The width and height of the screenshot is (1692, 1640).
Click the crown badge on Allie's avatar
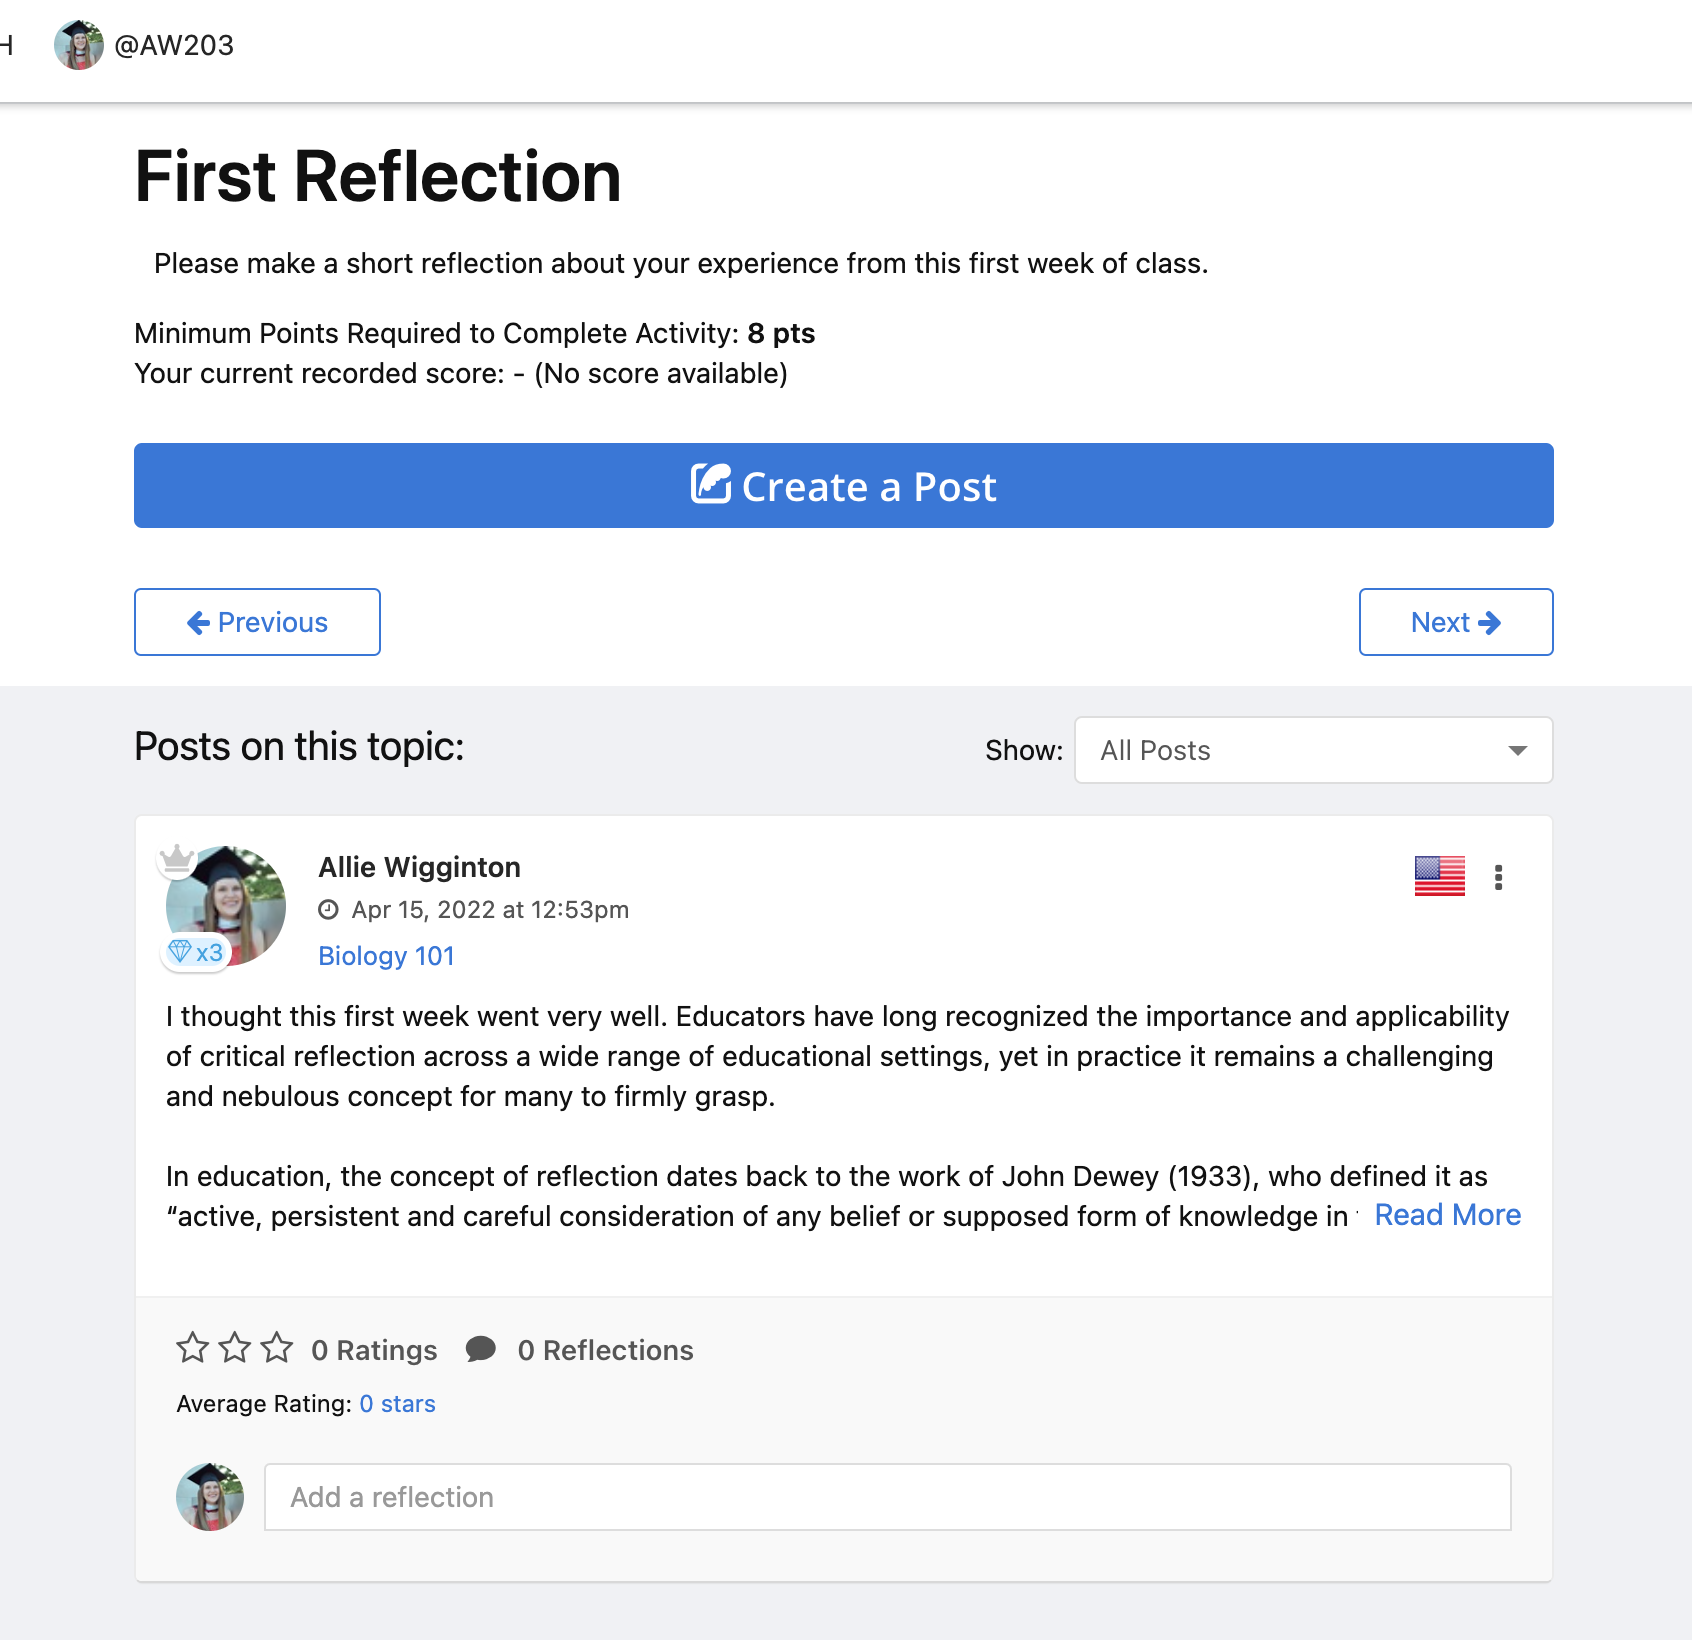click(177, 858)
